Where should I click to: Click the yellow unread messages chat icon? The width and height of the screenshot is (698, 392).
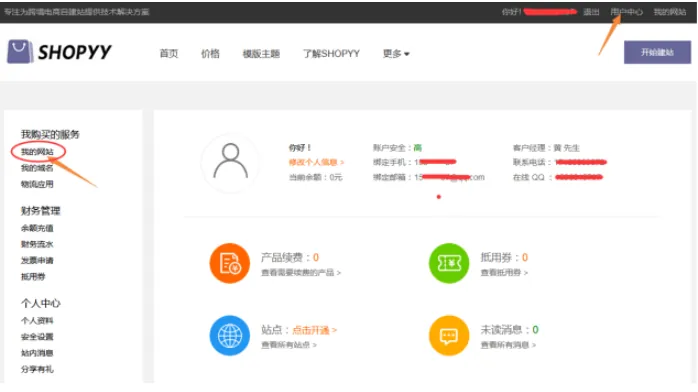449,336
